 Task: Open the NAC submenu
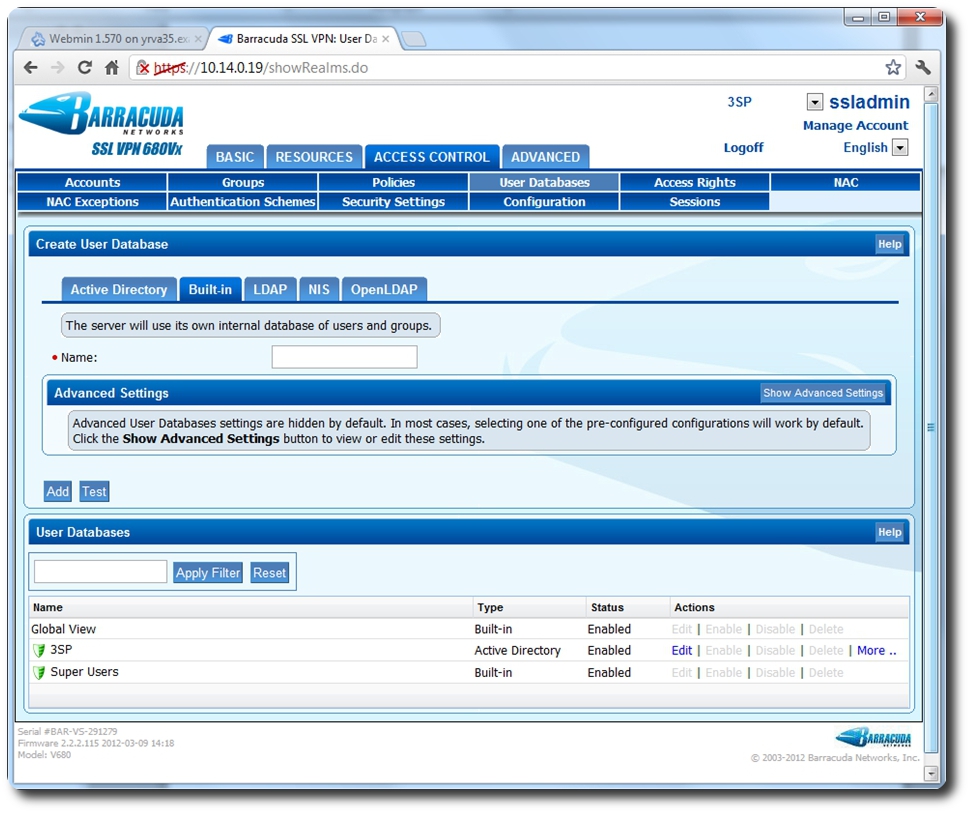[x=846, y=183]
